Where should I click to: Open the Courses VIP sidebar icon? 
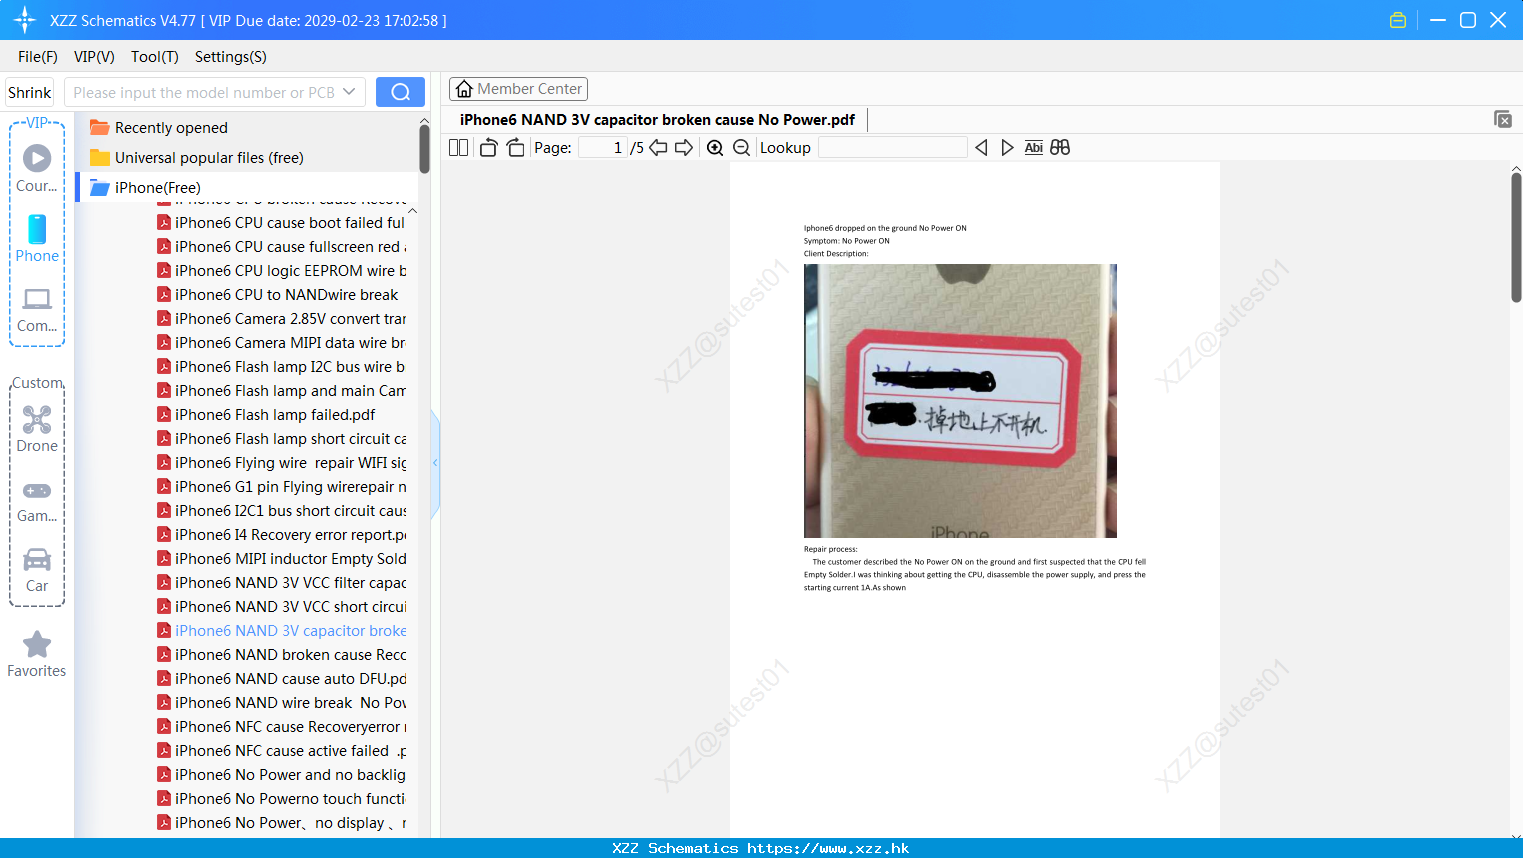click(x=37, y=168)
